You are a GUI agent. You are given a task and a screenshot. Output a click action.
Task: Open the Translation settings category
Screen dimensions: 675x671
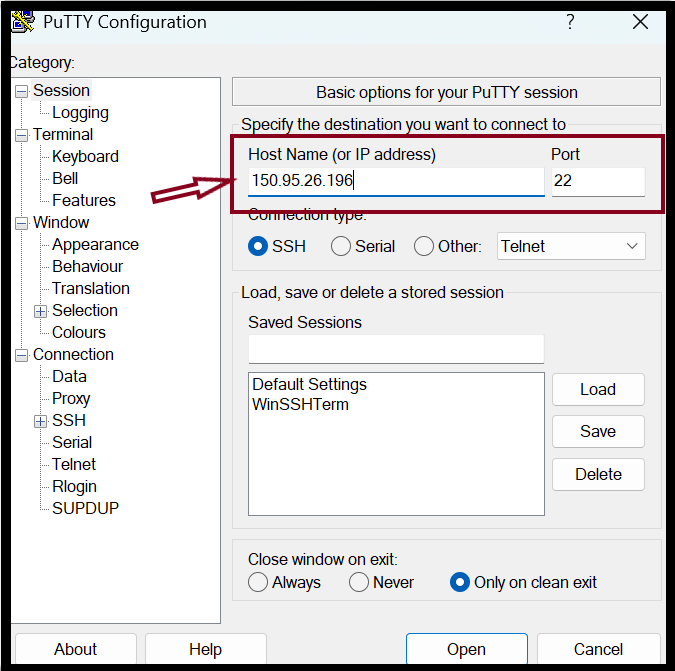point(90,288)
